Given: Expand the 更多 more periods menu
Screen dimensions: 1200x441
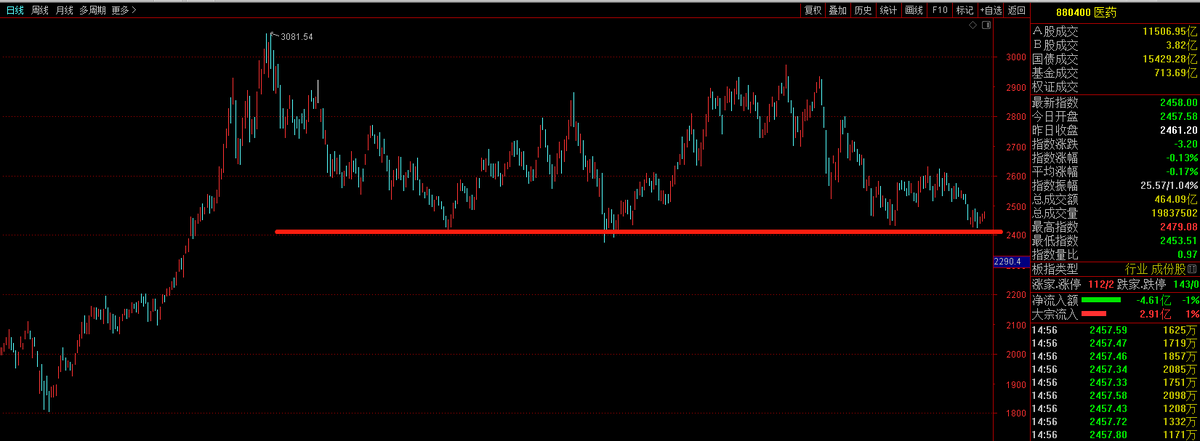Looking at the screenshot, I should click(x=125, y=10).
